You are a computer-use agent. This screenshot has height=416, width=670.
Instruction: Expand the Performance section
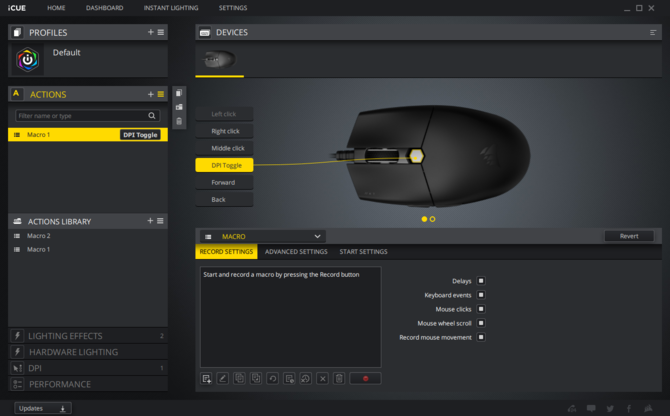tap(88, 384)
